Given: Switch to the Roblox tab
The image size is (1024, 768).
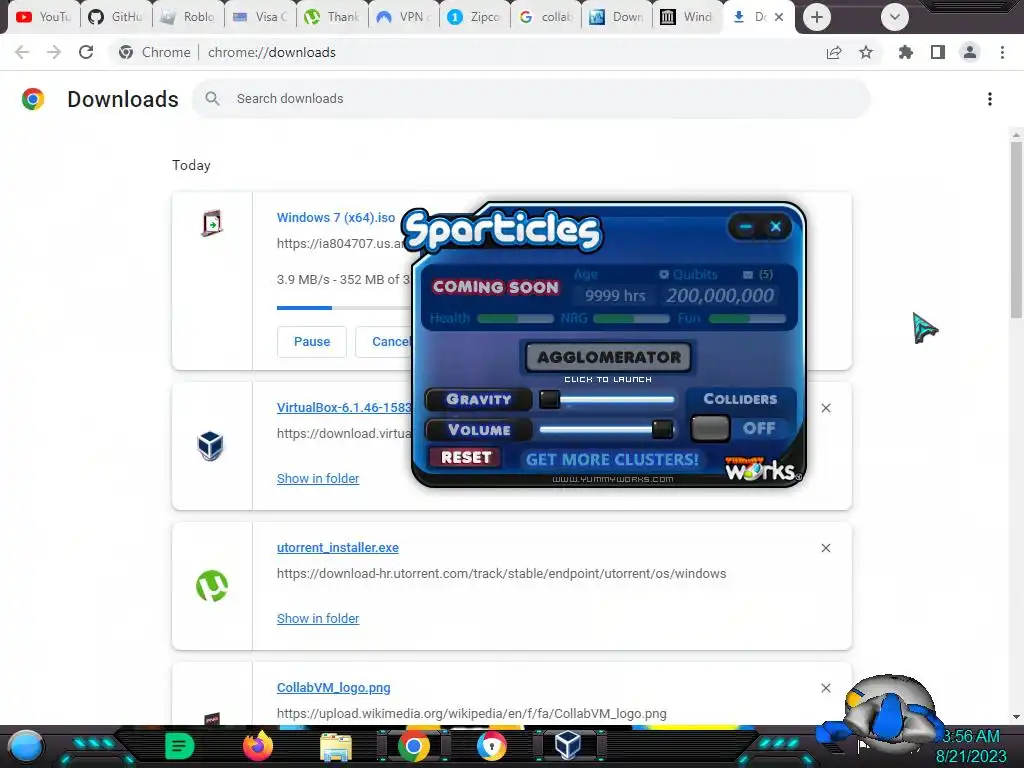Looking at the screenshot, I should pyautogui.click(x=188, y=17).
